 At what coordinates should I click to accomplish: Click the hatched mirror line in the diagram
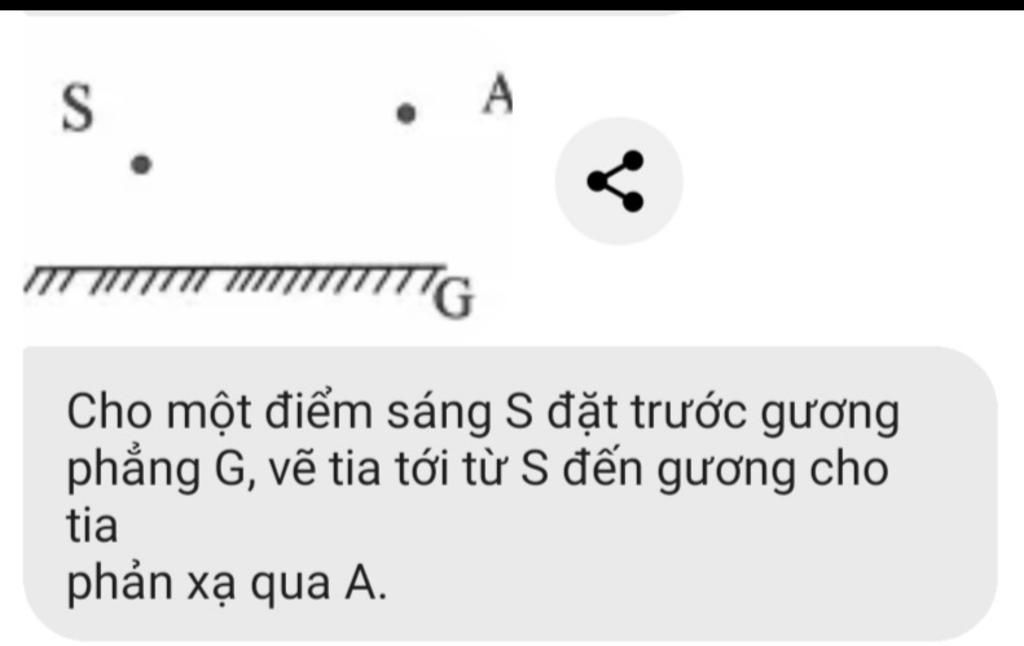point(234,278)
